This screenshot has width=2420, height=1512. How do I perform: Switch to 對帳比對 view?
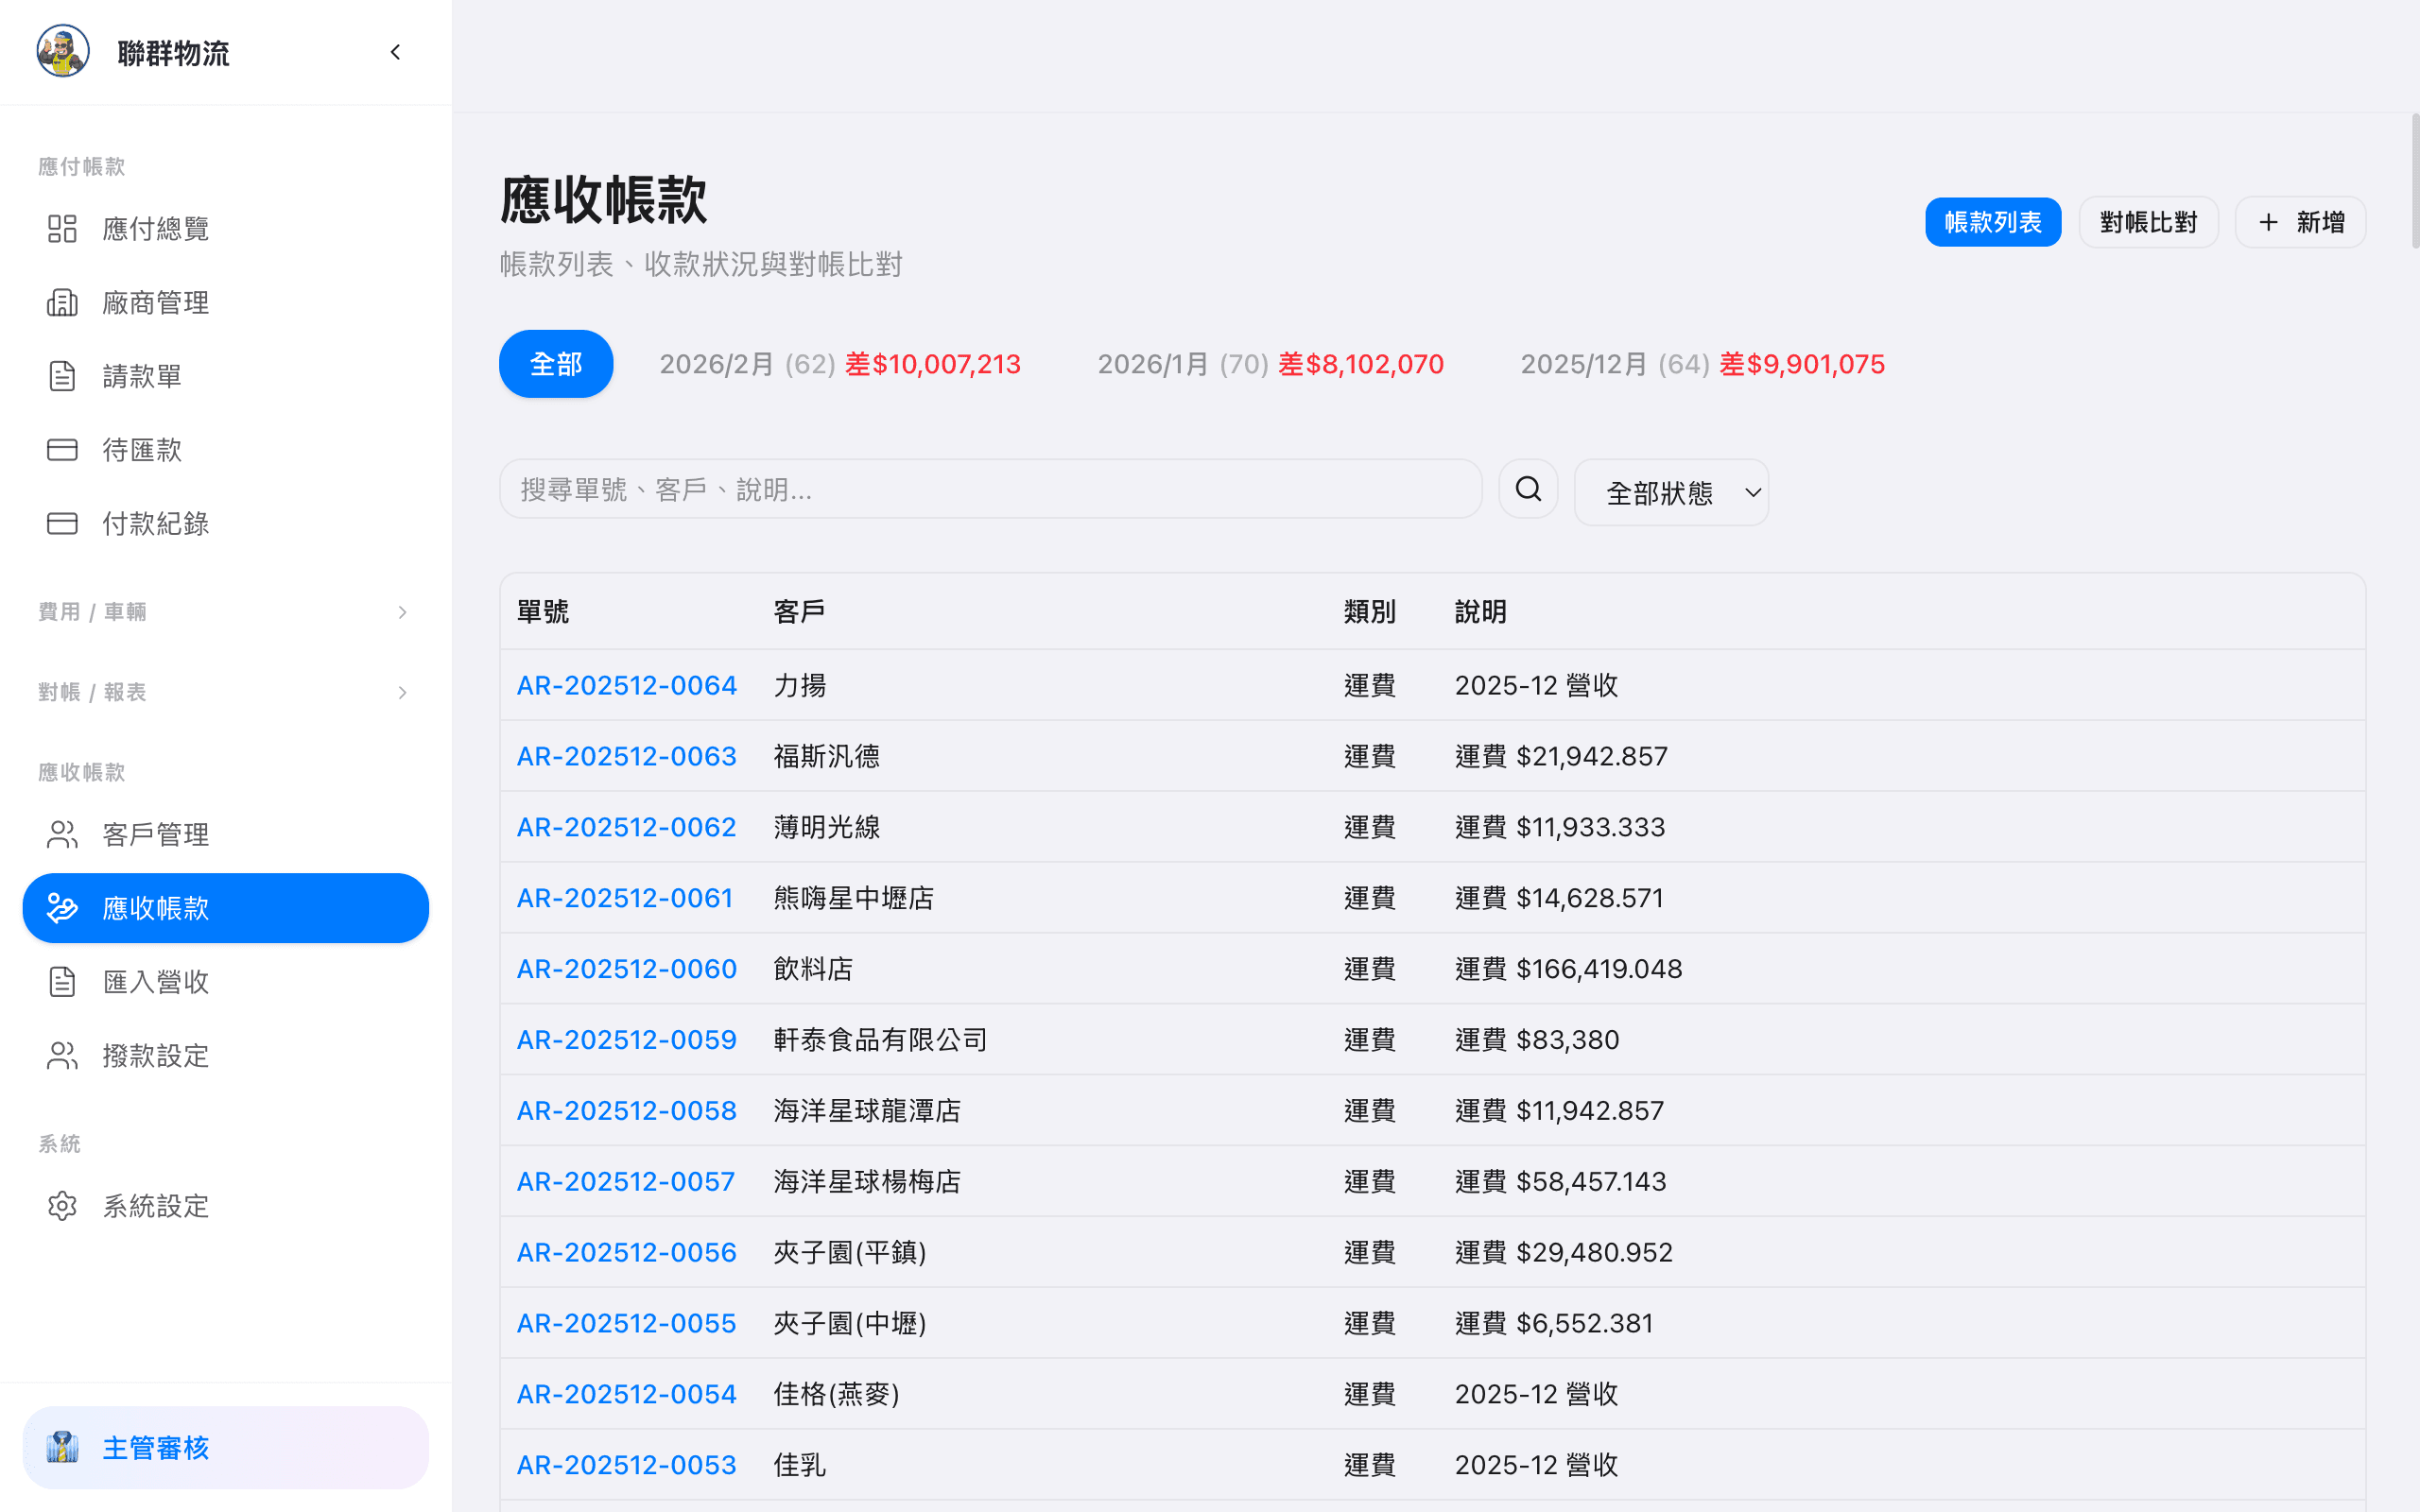[2148, 221]
